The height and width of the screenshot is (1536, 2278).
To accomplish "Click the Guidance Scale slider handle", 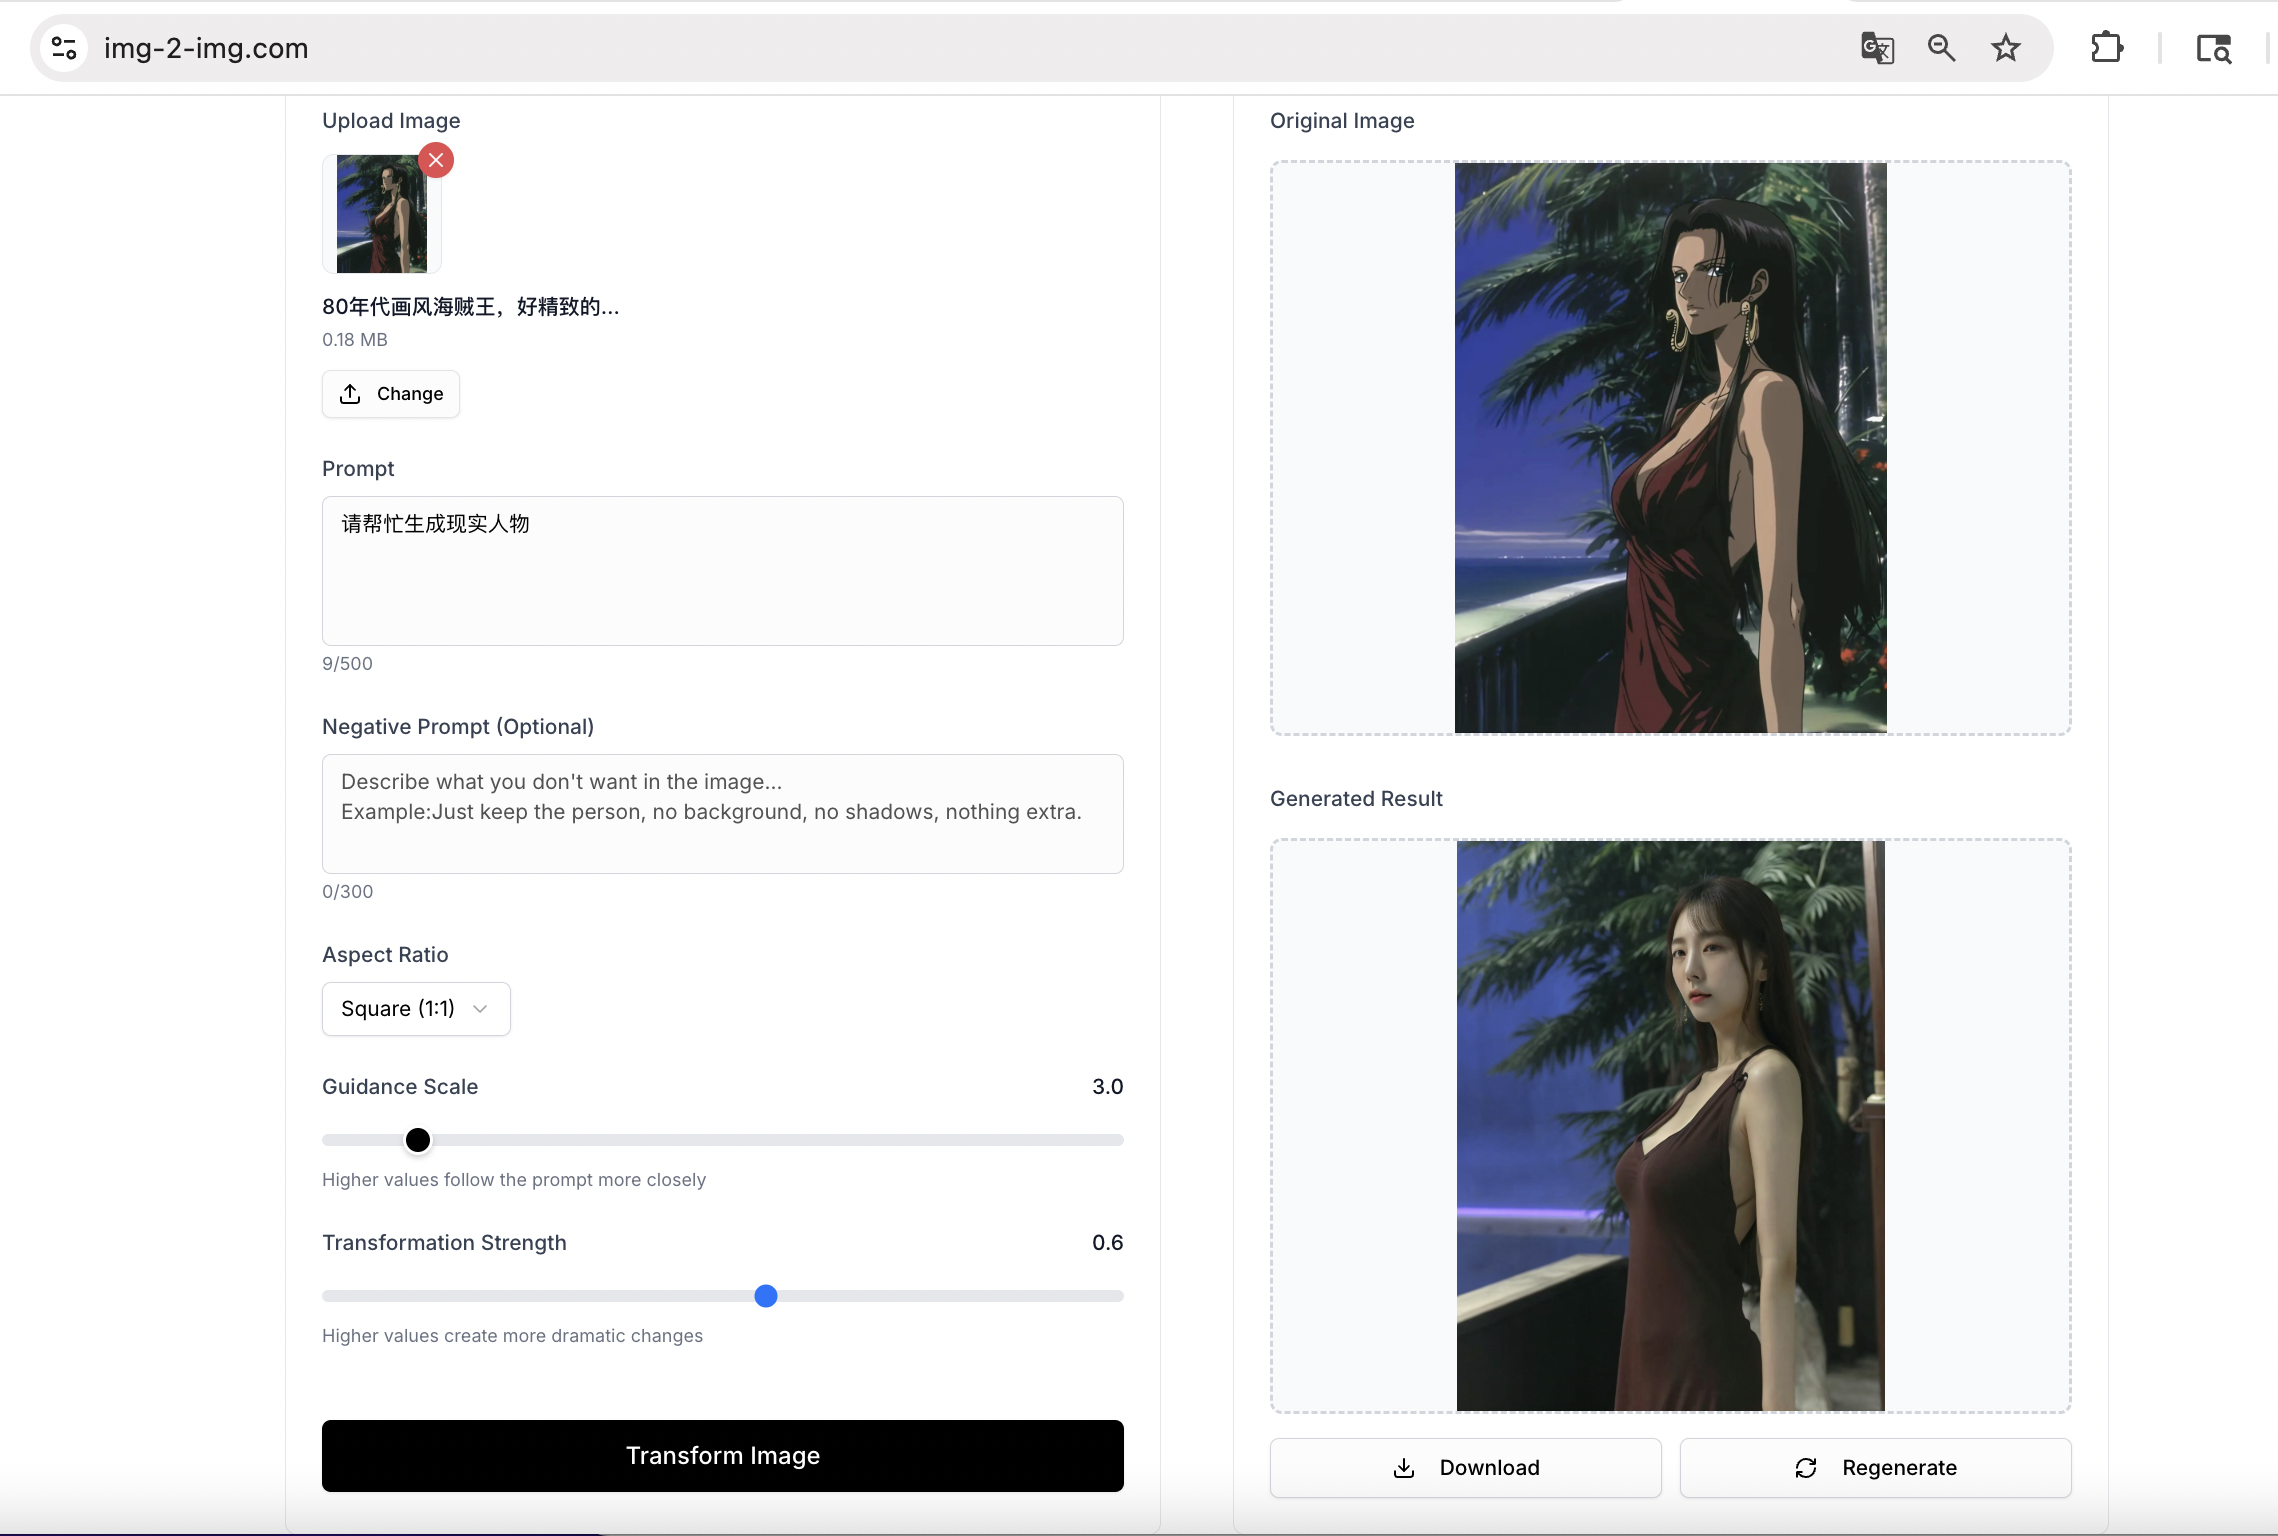I will [x=418, y=1140].
